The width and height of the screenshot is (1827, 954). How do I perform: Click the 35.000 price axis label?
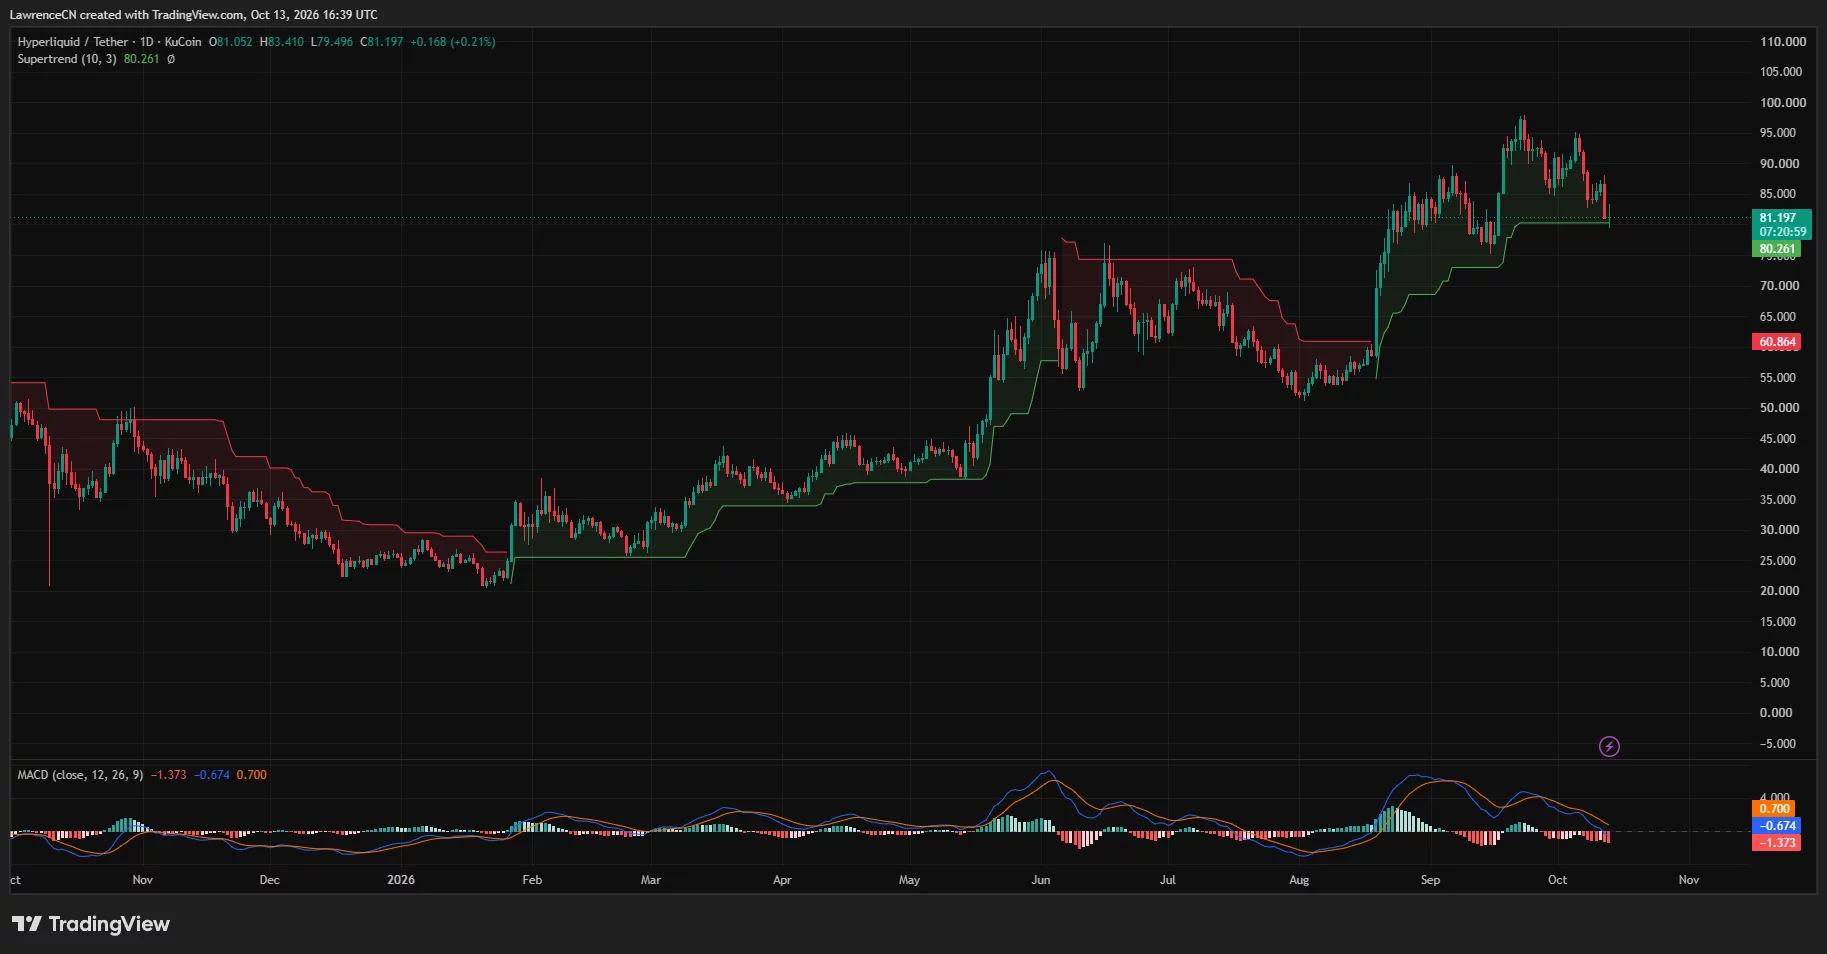click(x=1778, y=500)
